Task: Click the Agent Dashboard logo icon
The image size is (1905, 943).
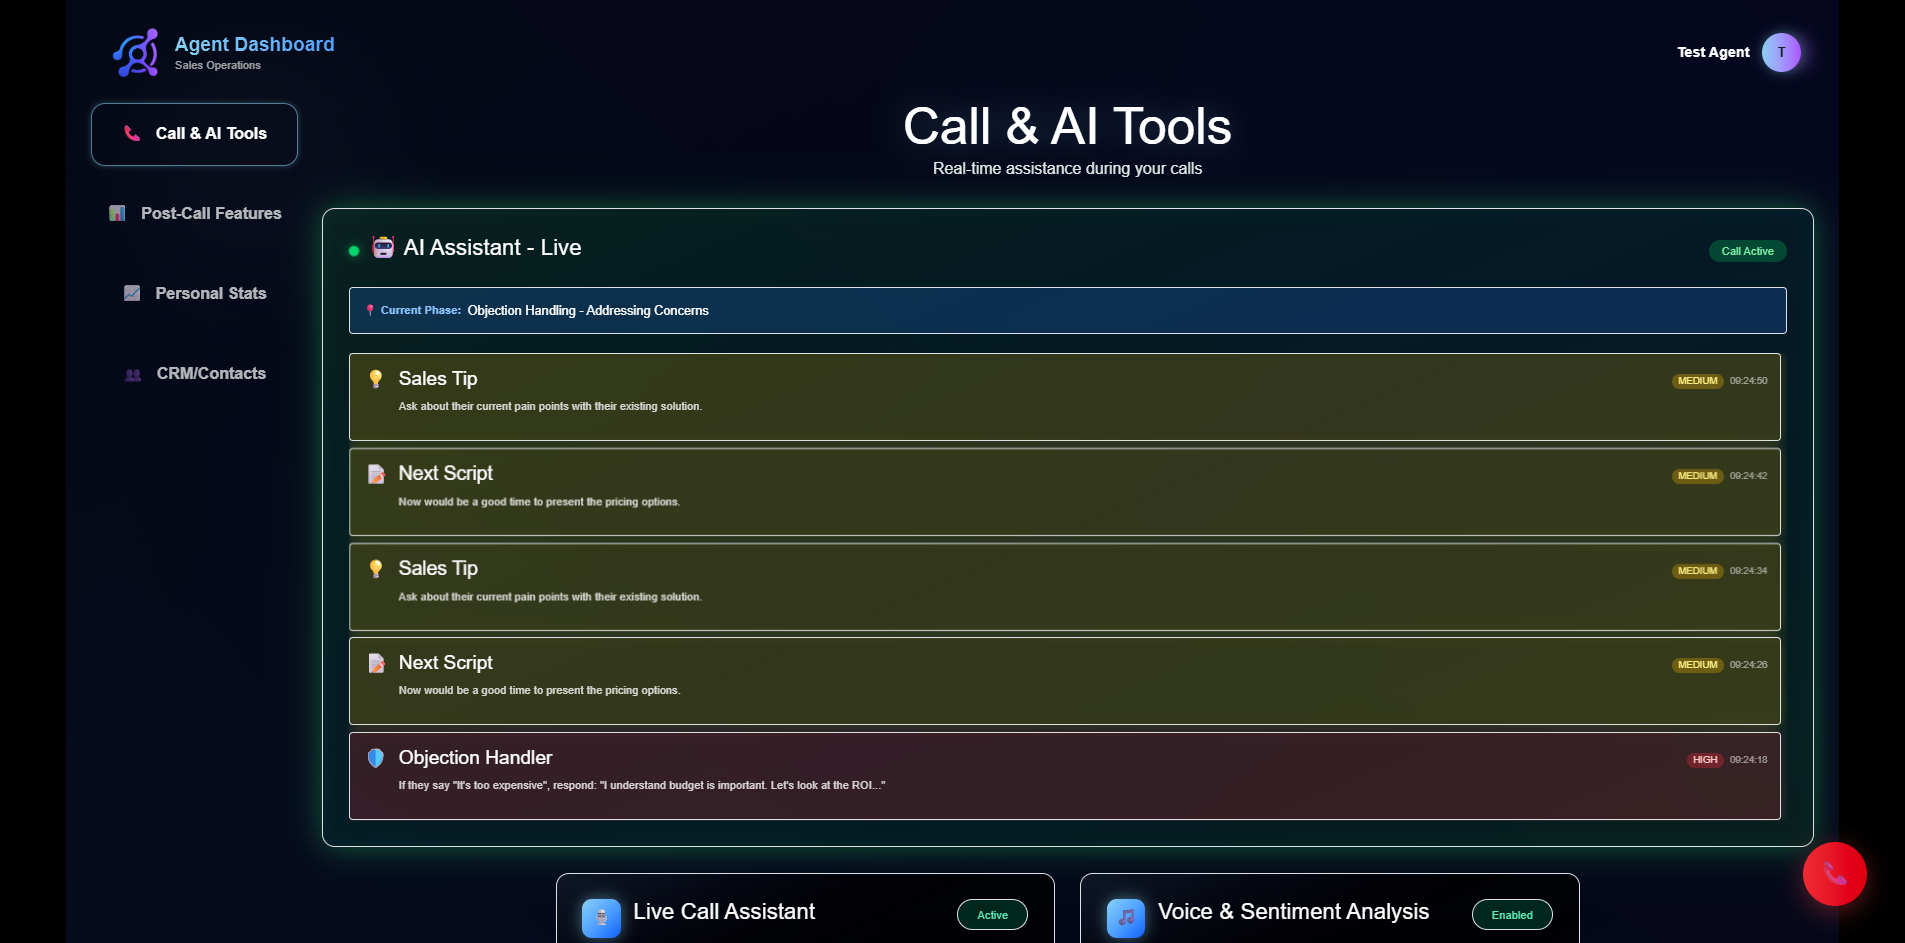Action: tap(136, 53)
